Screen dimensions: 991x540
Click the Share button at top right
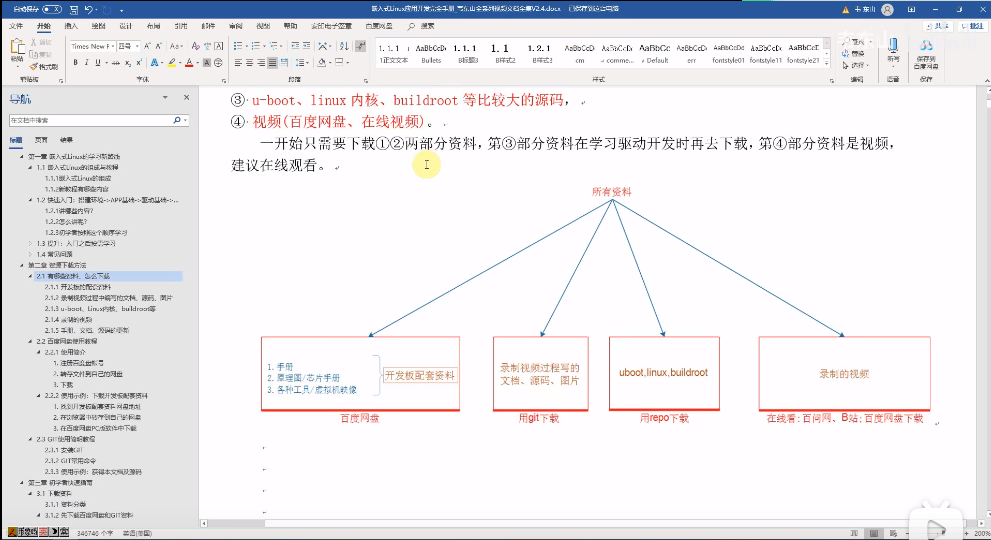[x=938, y=26]
